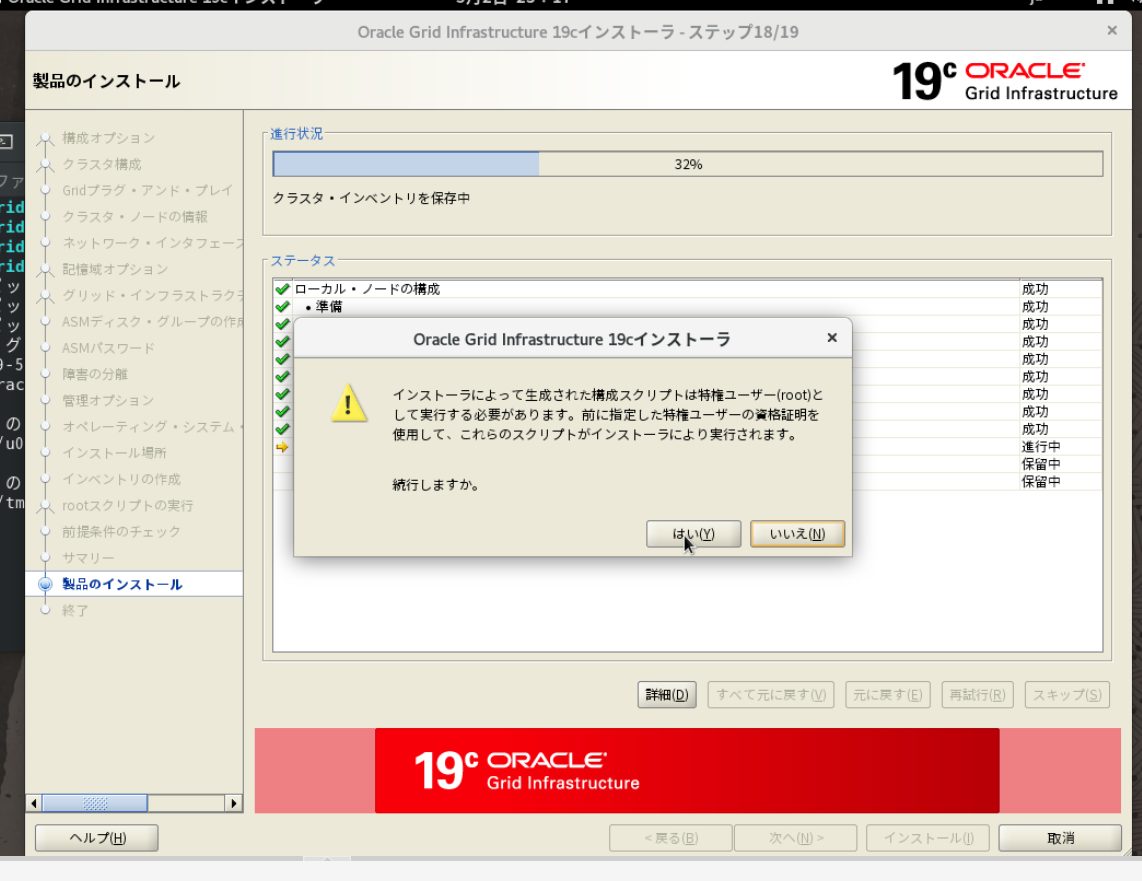Close the Oracle installer confirmation dialog
Image resolution: width=1142 pixels, height=881 pixels.
coord(832,338)
